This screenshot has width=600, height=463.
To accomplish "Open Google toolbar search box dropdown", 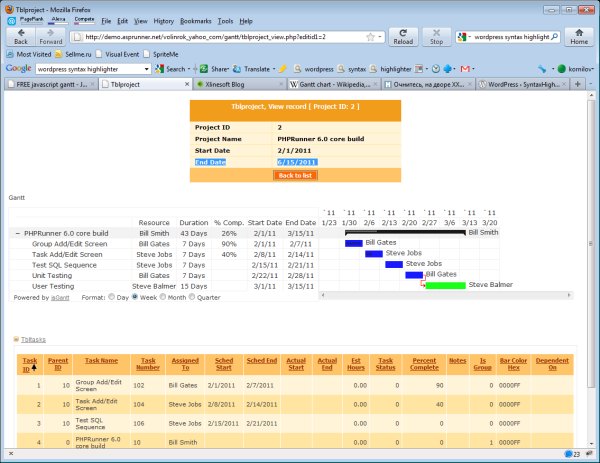I will [146, 69].
